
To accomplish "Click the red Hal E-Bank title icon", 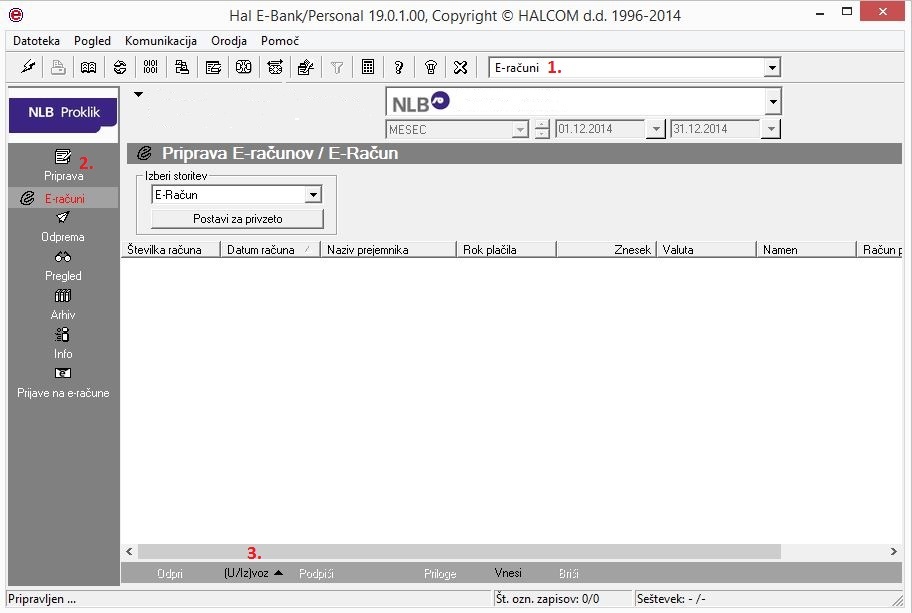I will [16, 15].
